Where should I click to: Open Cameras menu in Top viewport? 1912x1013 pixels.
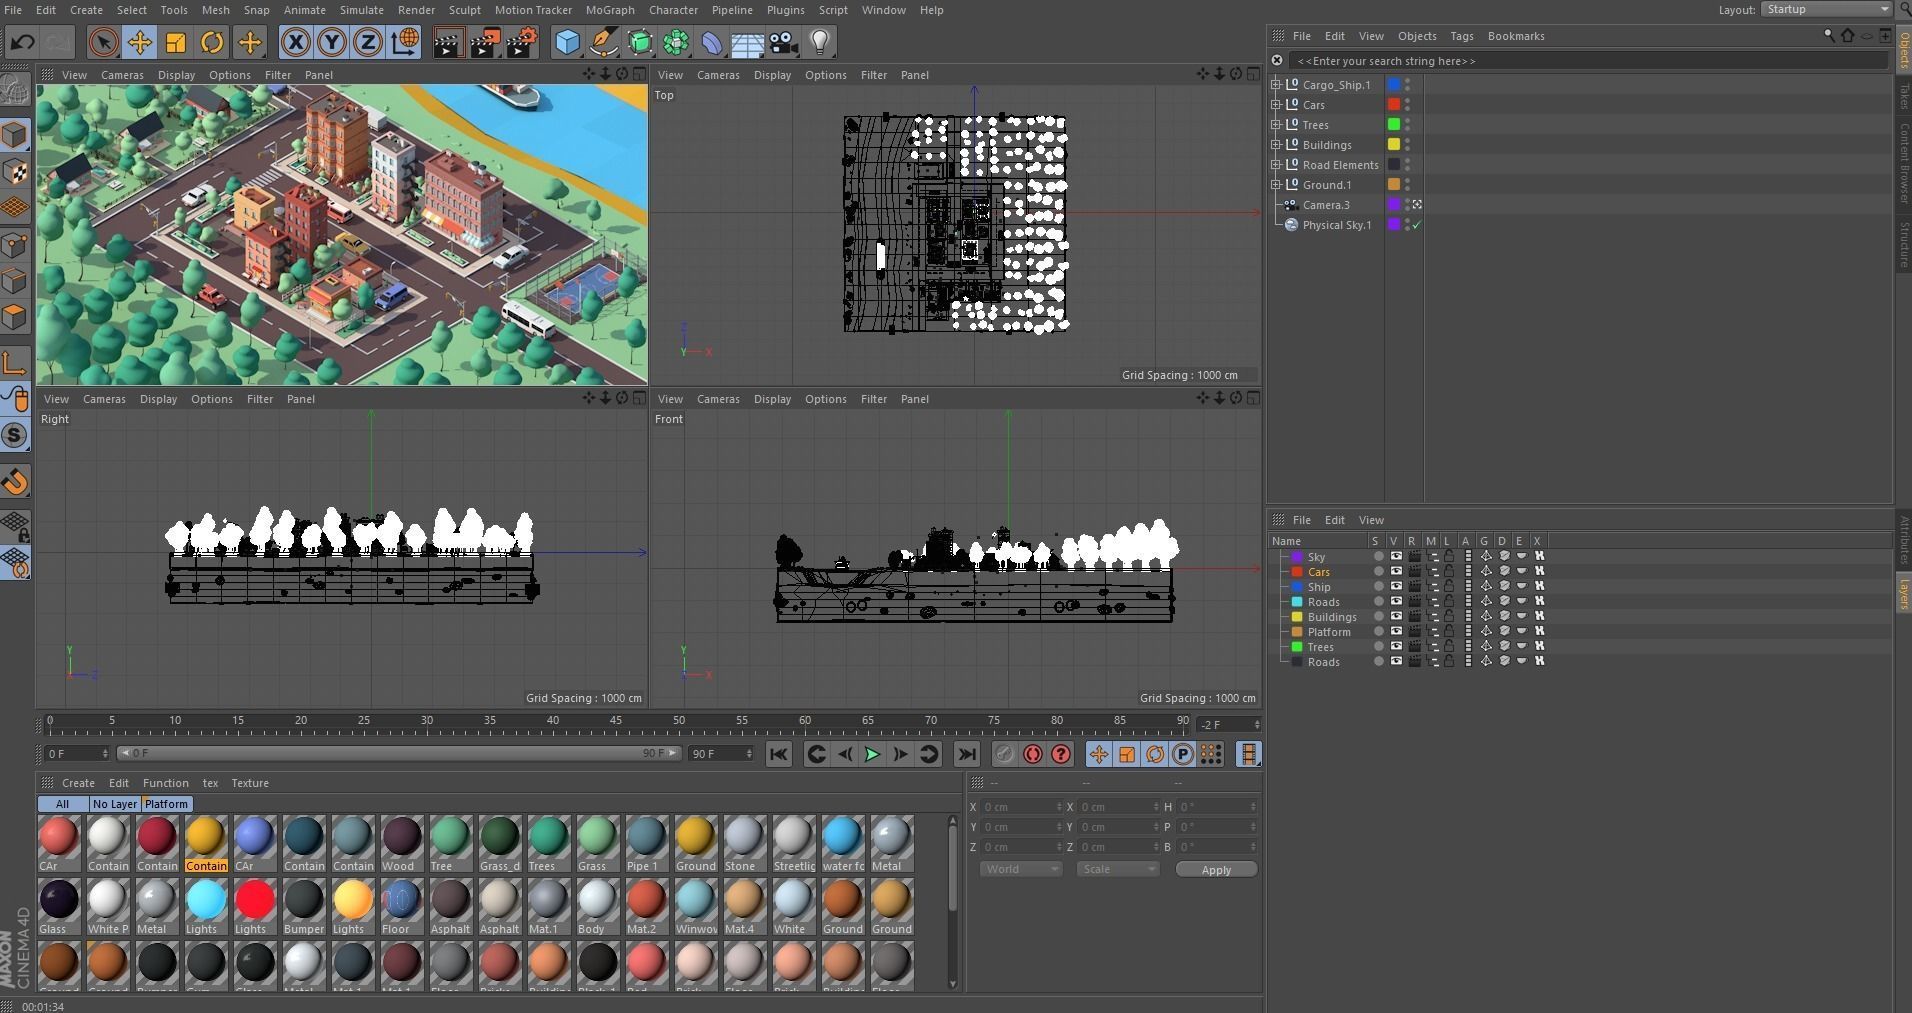[718, 75]
